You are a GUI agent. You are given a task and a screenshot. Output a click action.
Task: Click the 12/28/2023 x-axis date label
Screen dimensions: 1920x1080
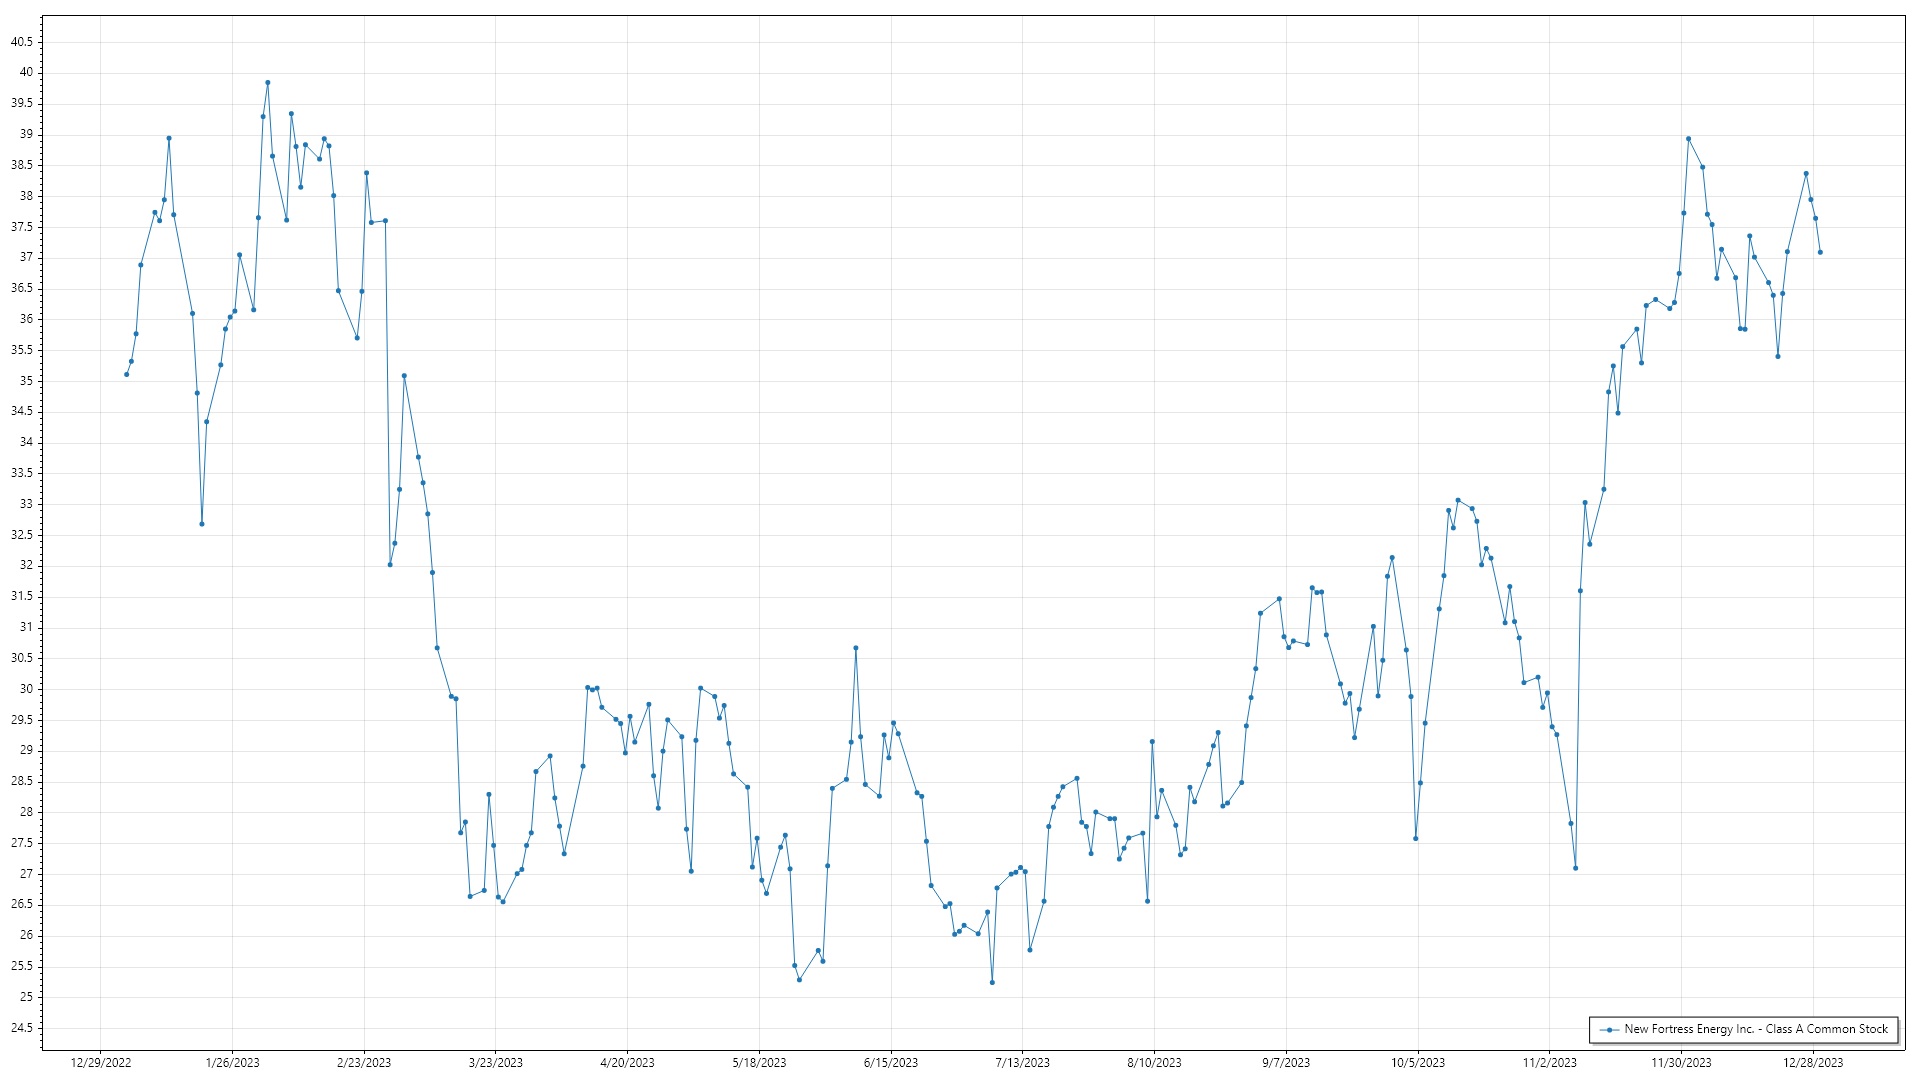click(x=1813, y=1063)
